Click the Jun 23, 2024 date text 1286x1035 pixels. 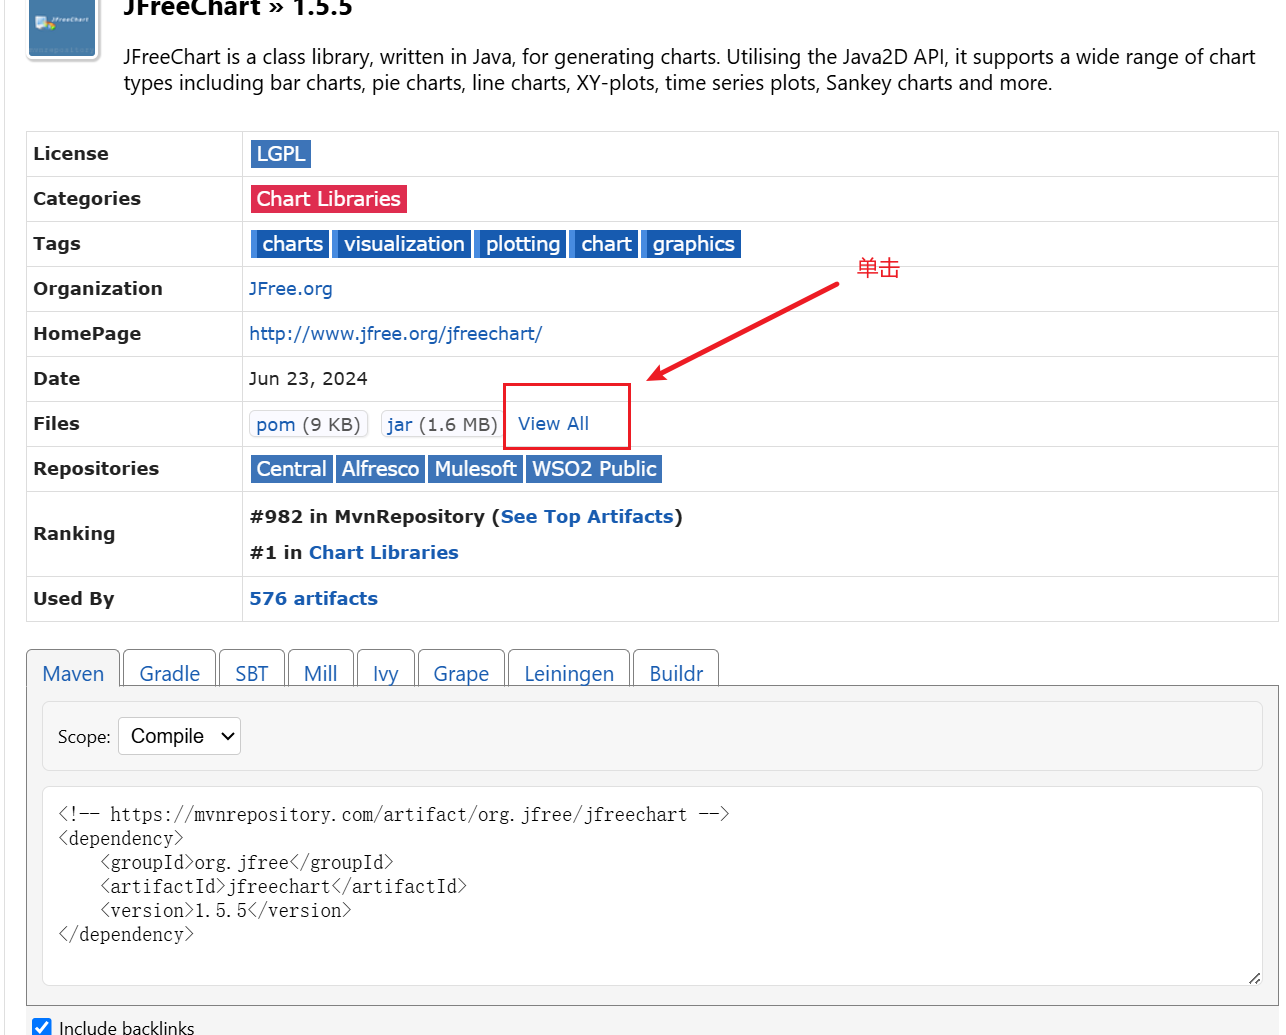click(308, 379)
